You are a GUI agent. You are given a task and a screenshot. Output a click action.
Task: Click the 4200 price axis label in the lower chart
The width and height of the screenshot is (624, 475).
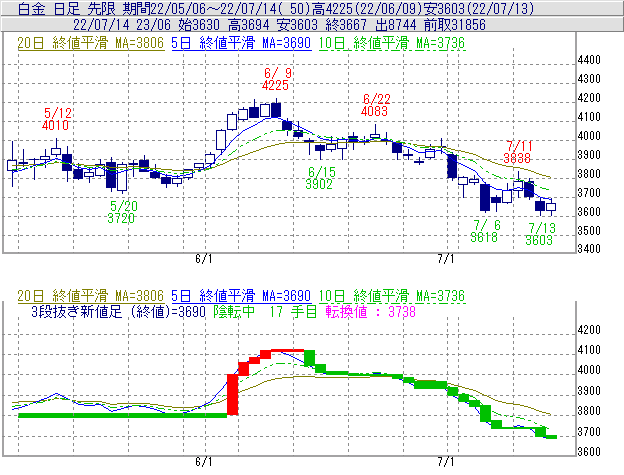(589, 330)
